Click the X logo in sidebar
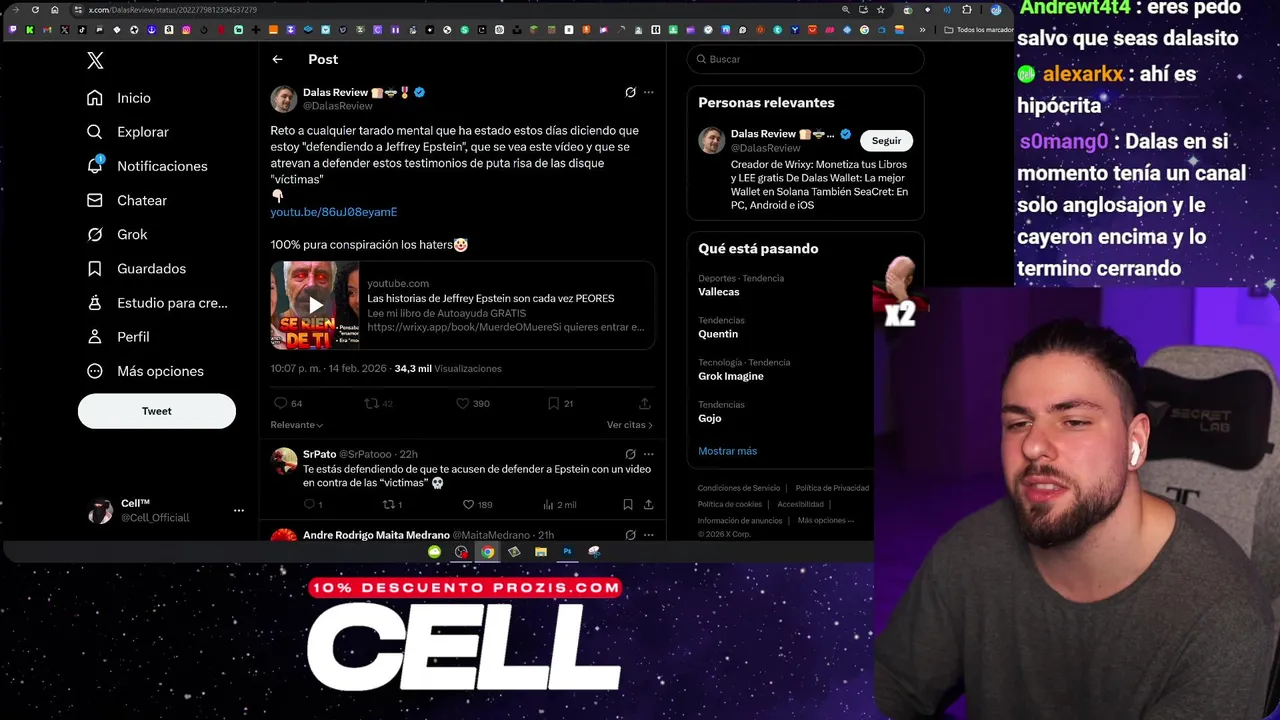1280x720 pixels. click(x=95, y=61)
